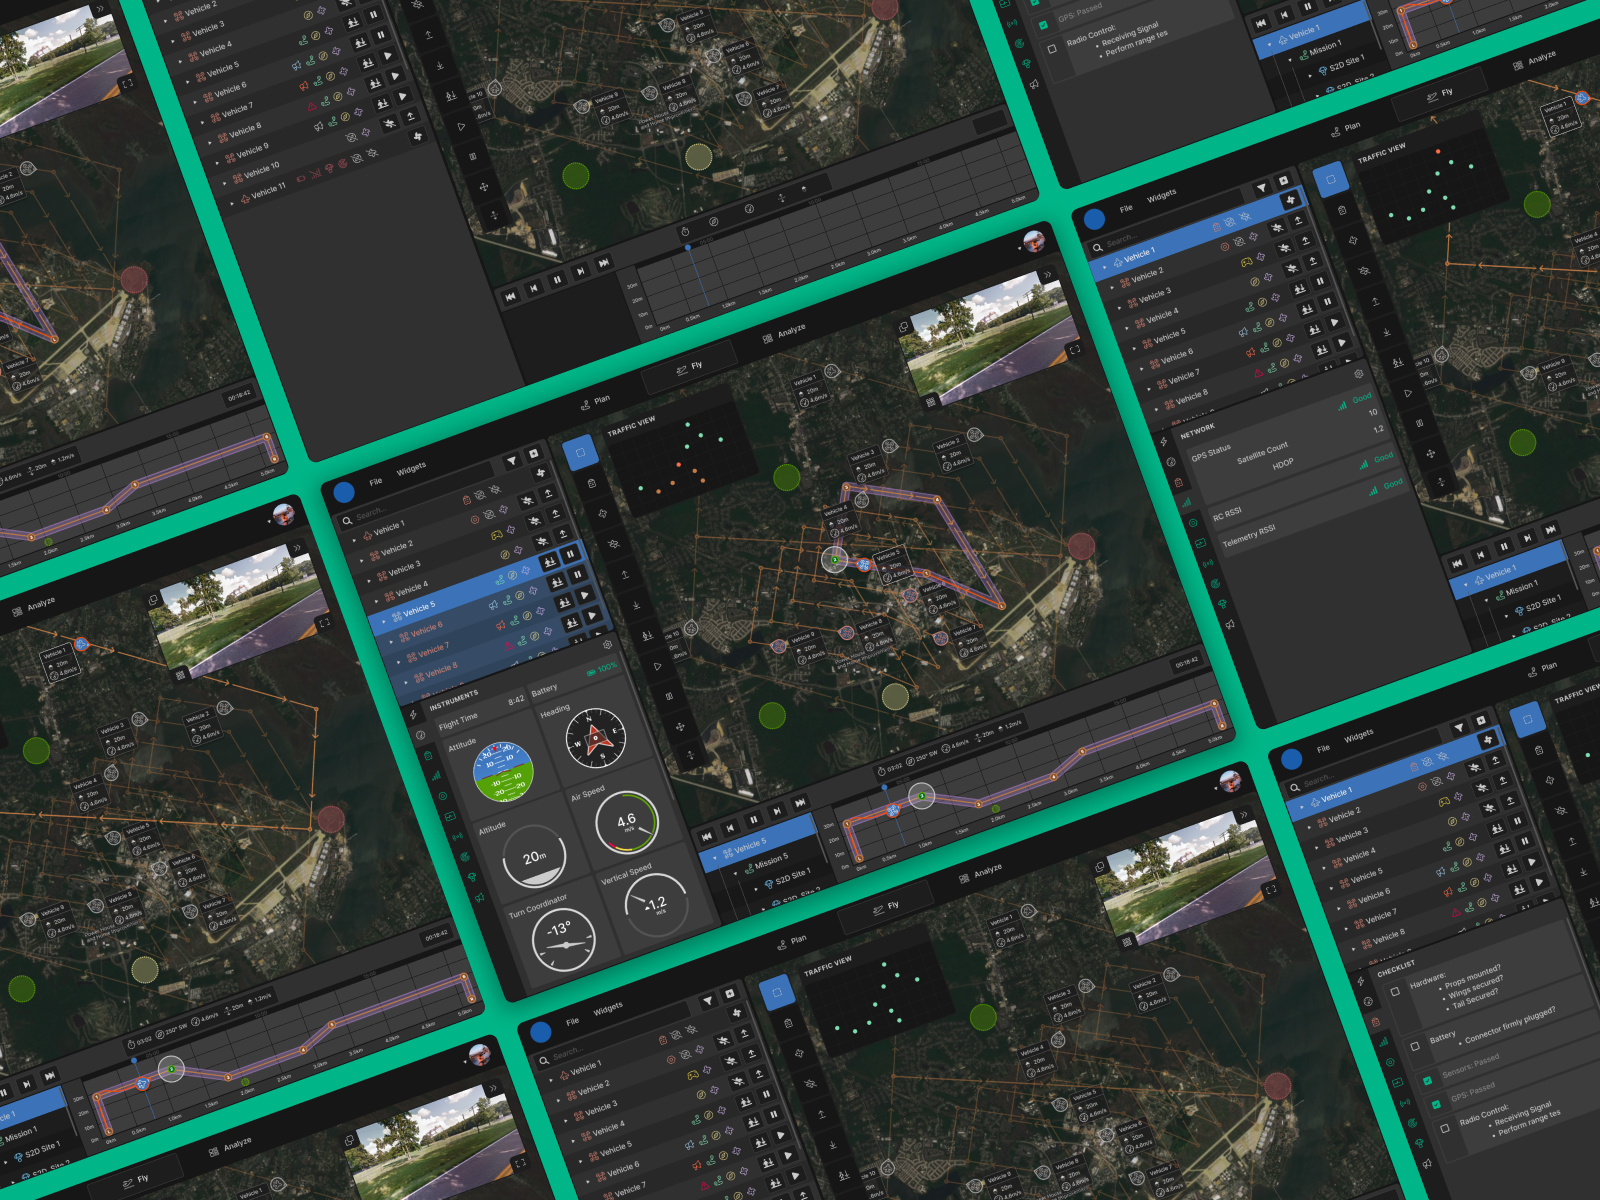1600x1200 pixels.
Task: Click the blue playhead marker on the timeline
Action: tap(884, 787)
